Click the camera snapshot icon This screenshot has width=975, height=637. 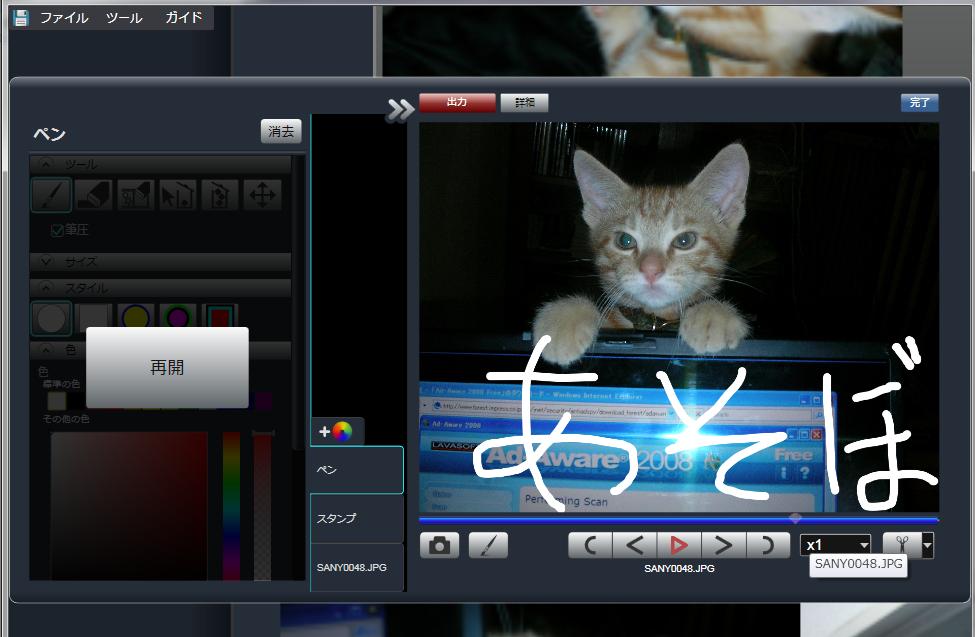(x=440, y=546)
